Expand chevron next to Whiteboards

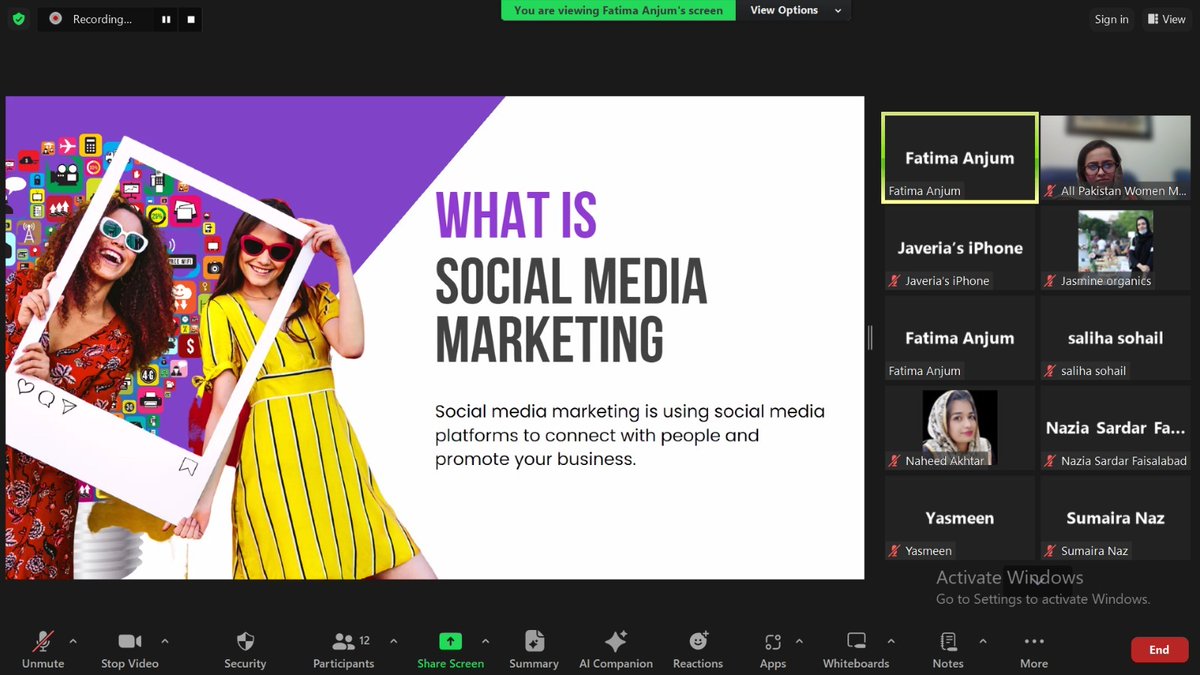pyautogui.click(x=891, y=641)
